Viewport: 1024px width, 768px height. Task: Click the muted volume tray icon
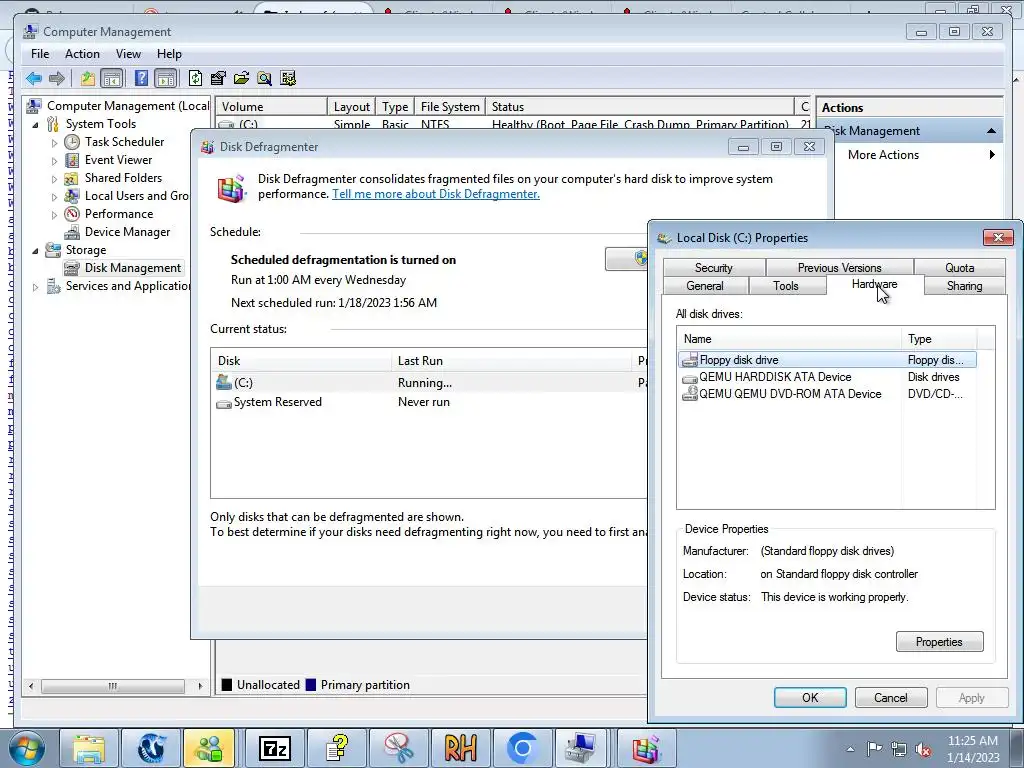pos(923,749)
